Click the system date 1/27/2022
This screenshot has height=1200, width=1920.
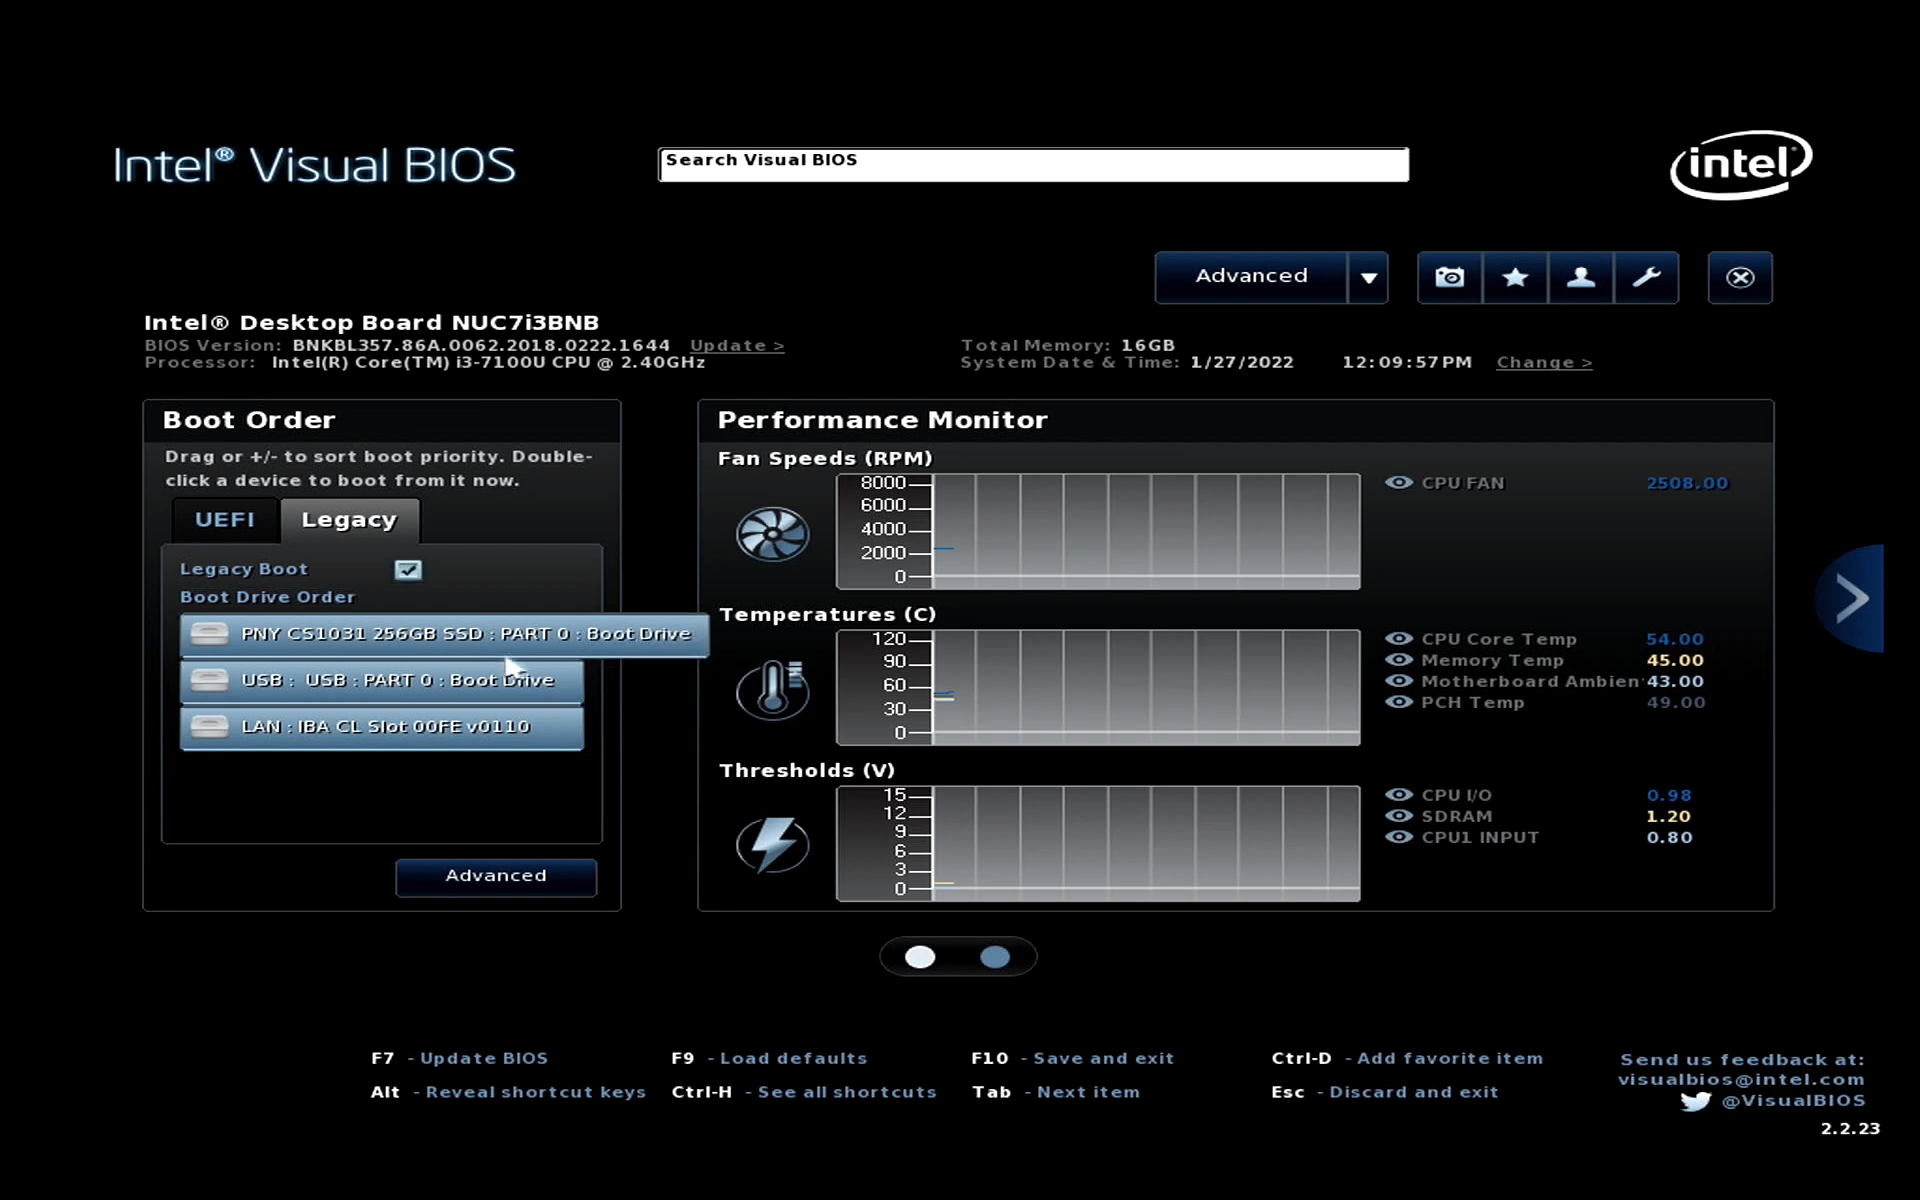point(1242,362)
